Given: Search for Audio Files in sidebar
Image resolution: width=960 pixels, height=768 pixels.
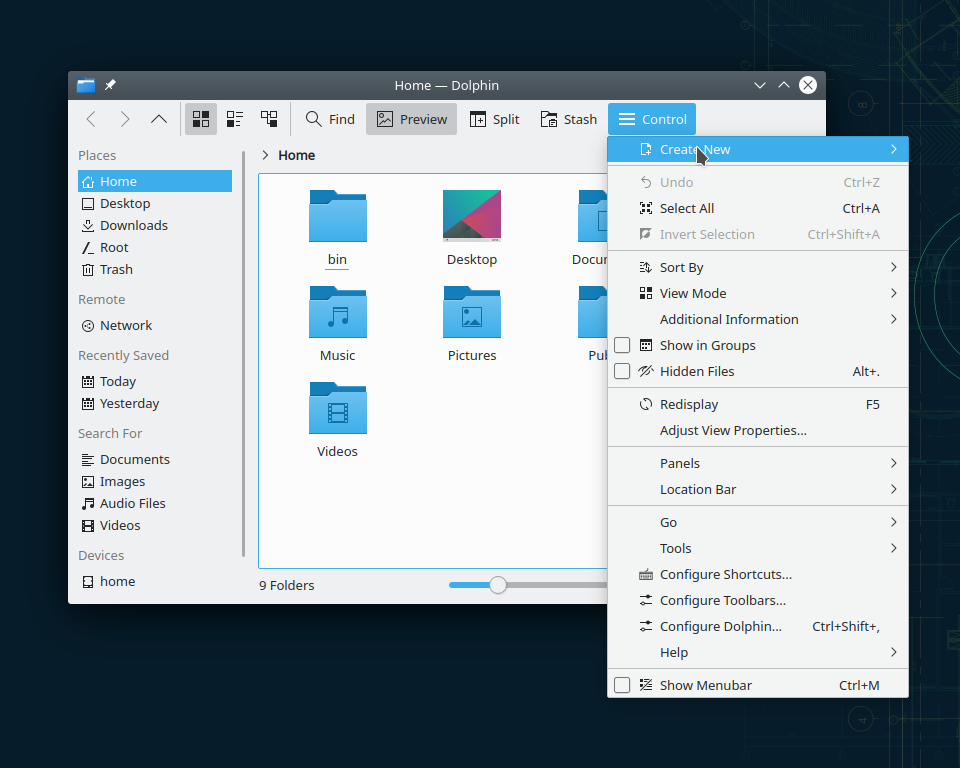Looking at the screenshot, I should pos(155,503).
